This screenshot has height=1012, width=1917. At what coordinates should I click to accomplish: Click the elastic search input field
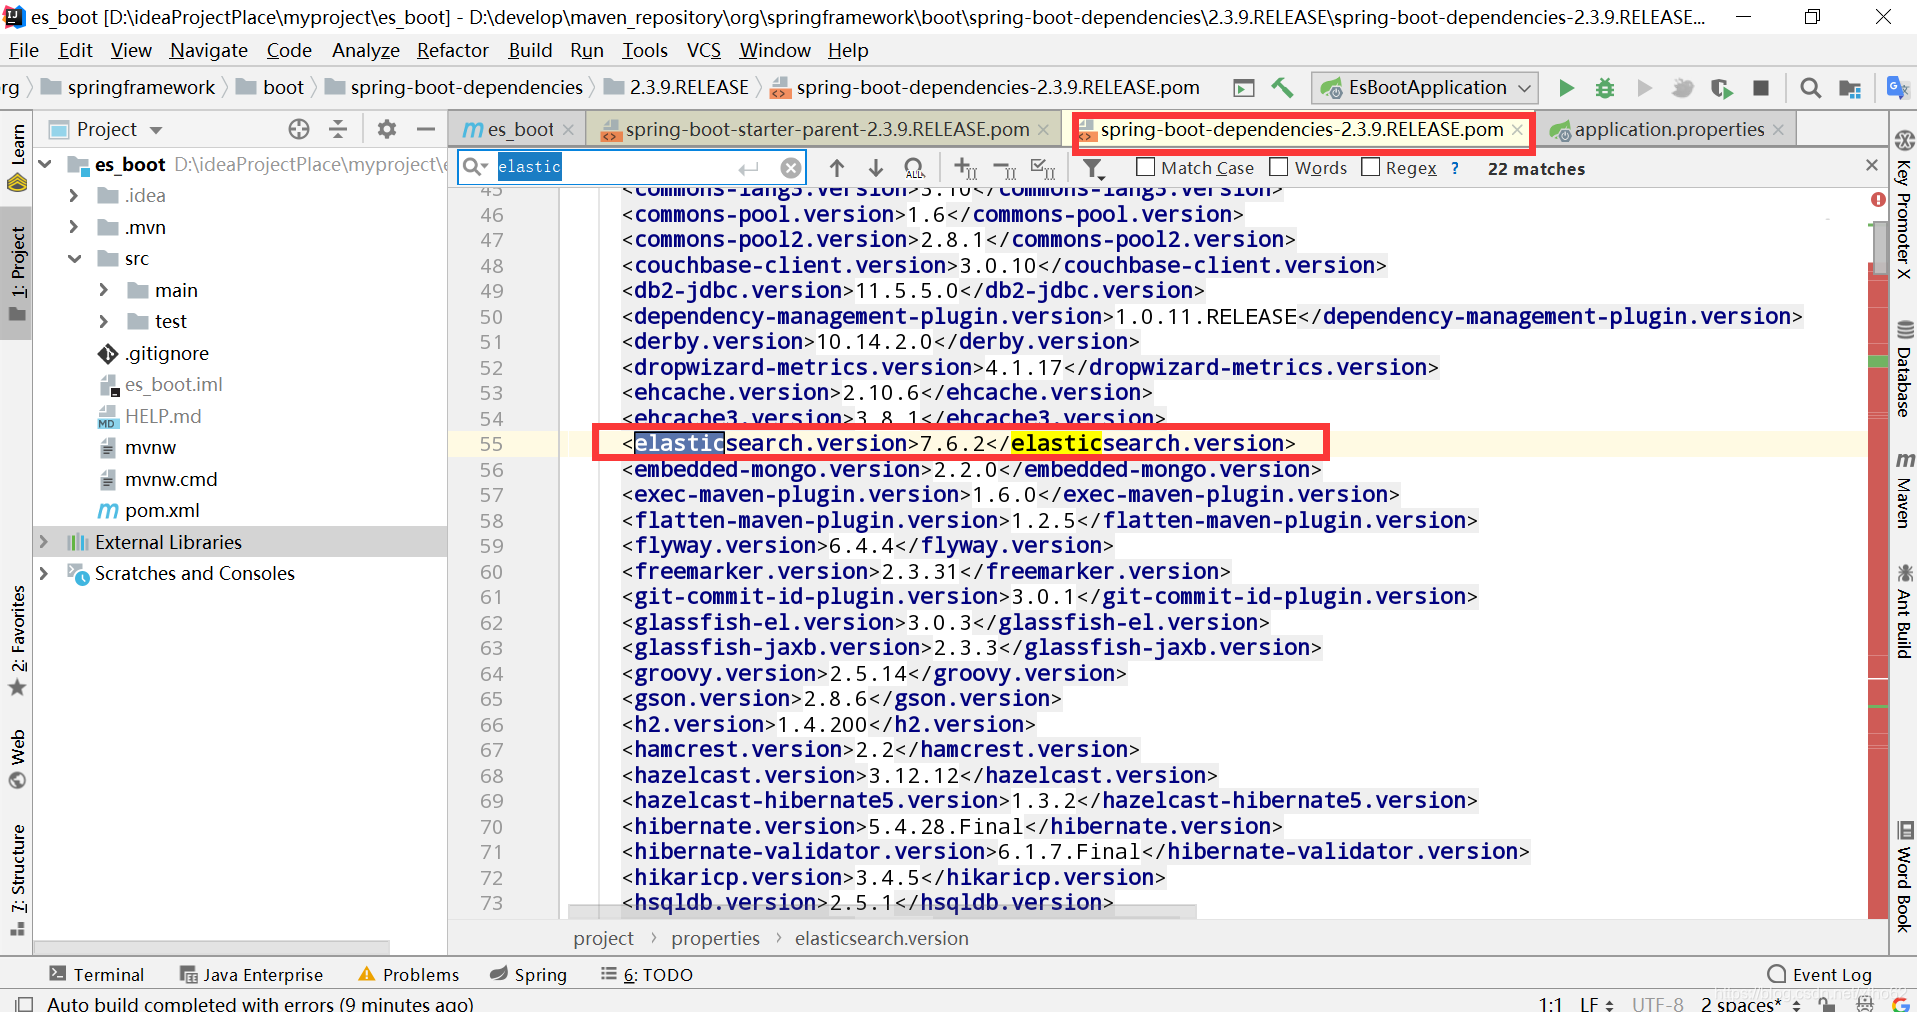point(631,167)
